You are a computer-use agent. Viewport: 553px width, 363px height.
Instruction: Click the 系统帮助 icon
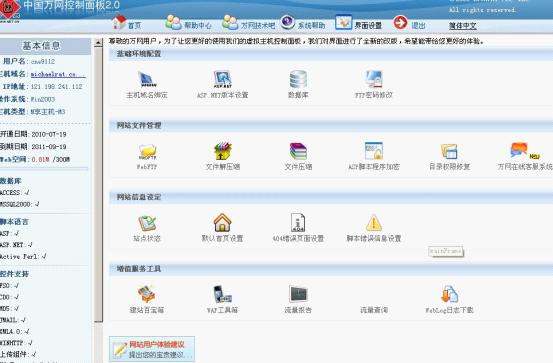pos(287,22)
